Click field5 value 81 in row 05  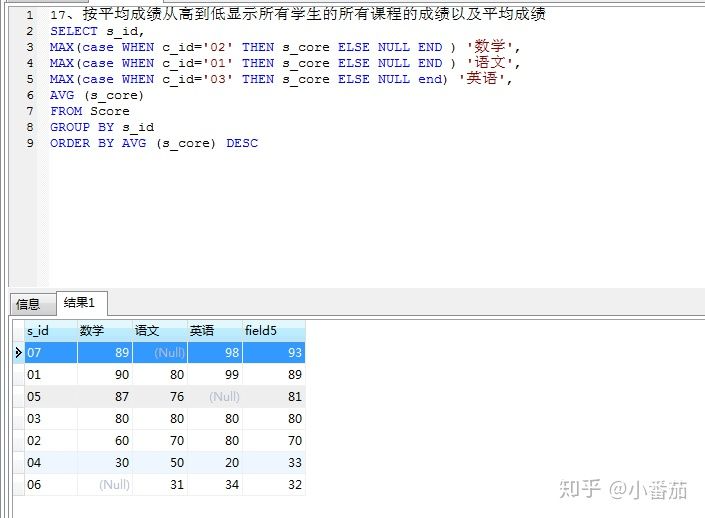(x=274, y=397)
